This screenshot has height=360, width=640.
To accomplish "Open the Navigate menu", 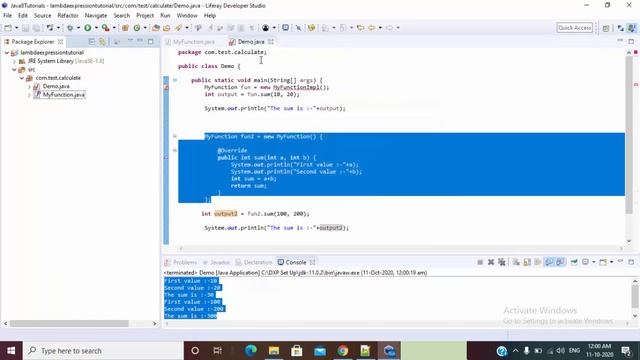I will coord(96,16).
